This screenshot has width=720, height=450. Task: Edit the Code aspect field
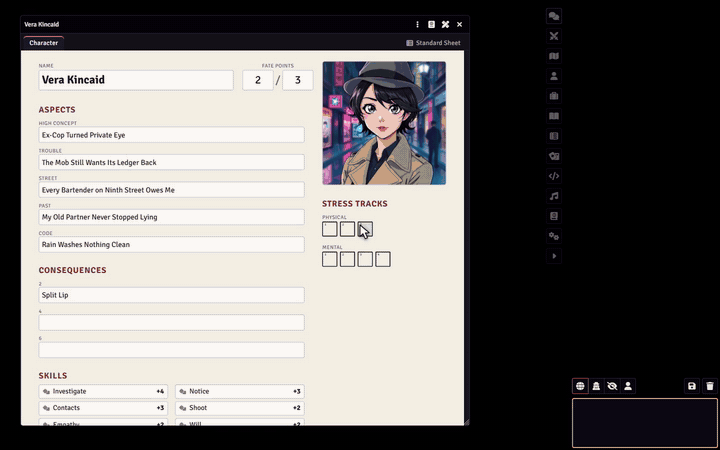point(171,244)
